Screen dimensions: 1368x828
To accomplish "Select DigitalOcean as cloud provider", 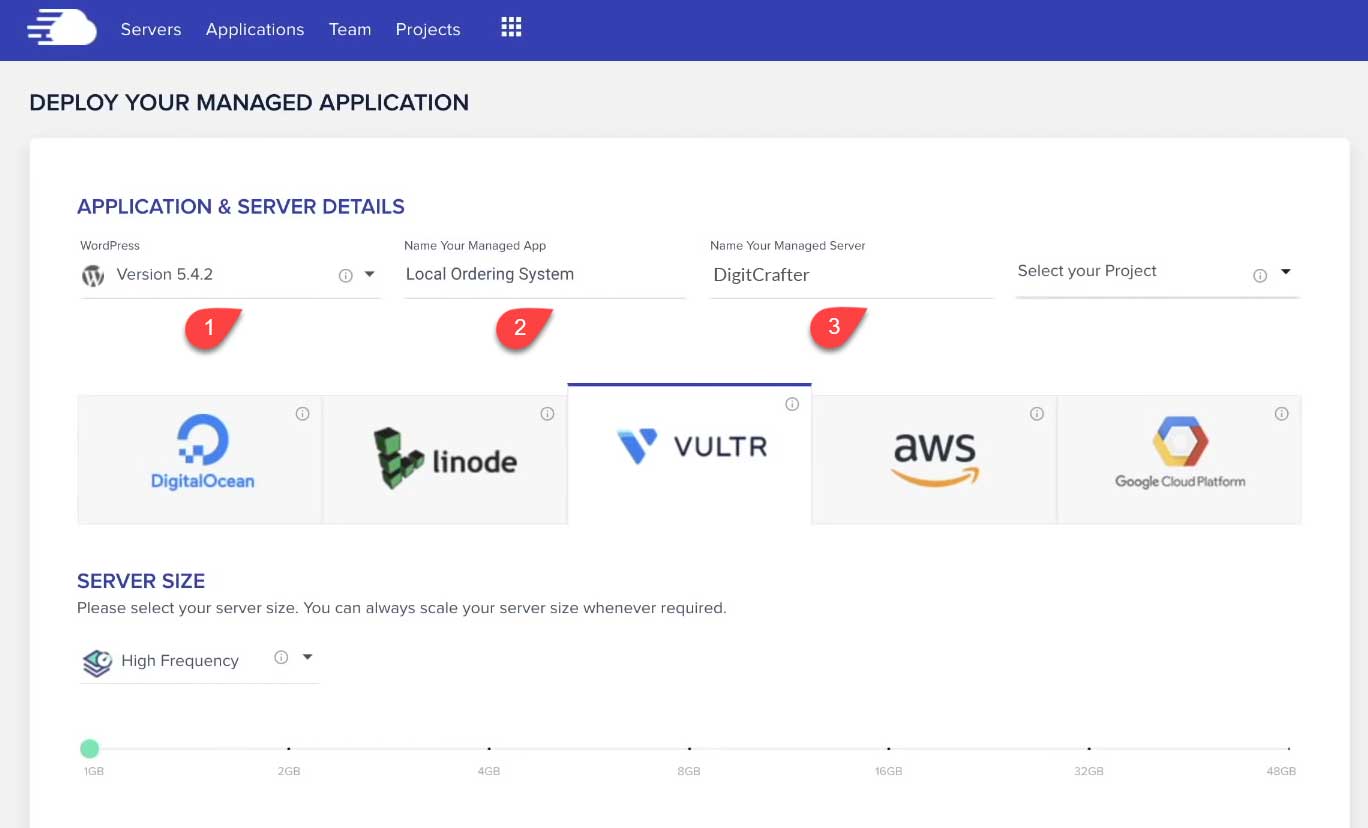I will coord(200,459).
